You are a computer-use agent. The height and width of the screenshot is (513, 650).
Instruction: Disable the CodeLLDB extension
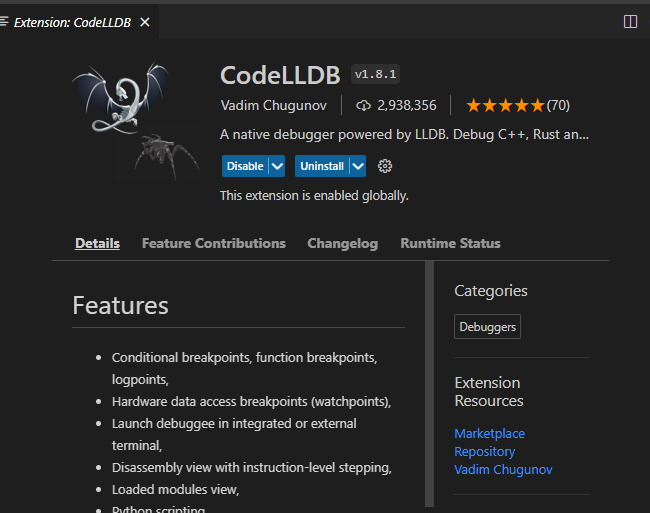pos(245,166)
